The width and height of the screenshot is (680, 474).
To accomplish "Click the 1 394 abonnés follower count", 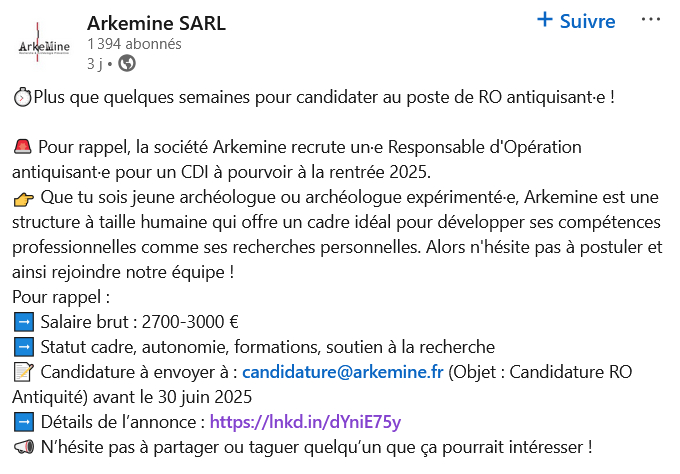I will tap(134, 44).
